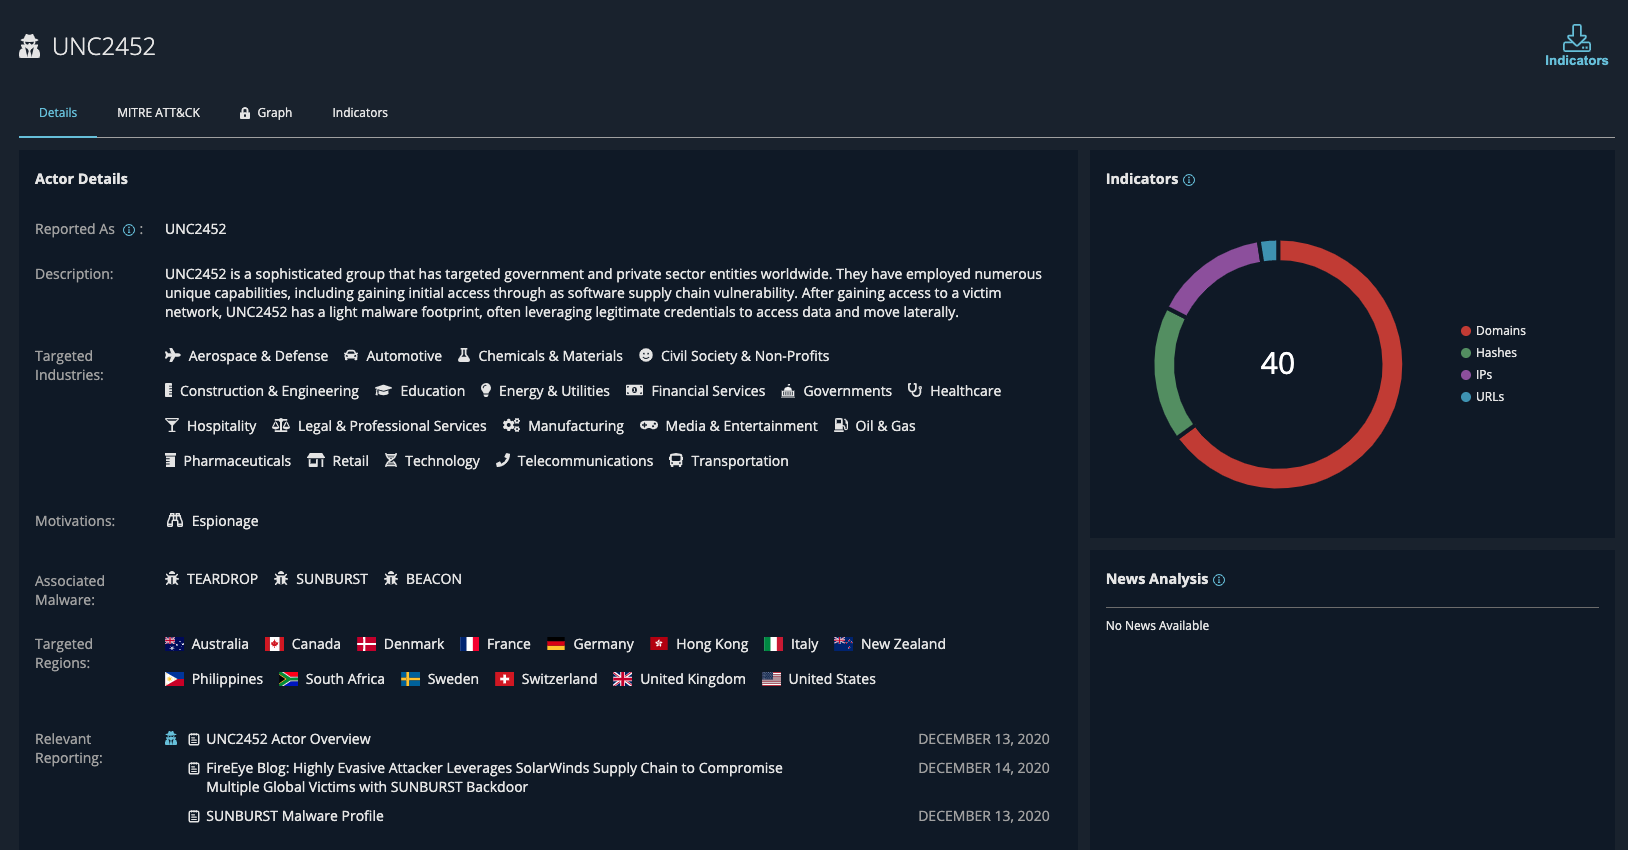
Task: Click the Aerospace & Defense airplane icon
Action: point(173,355)
